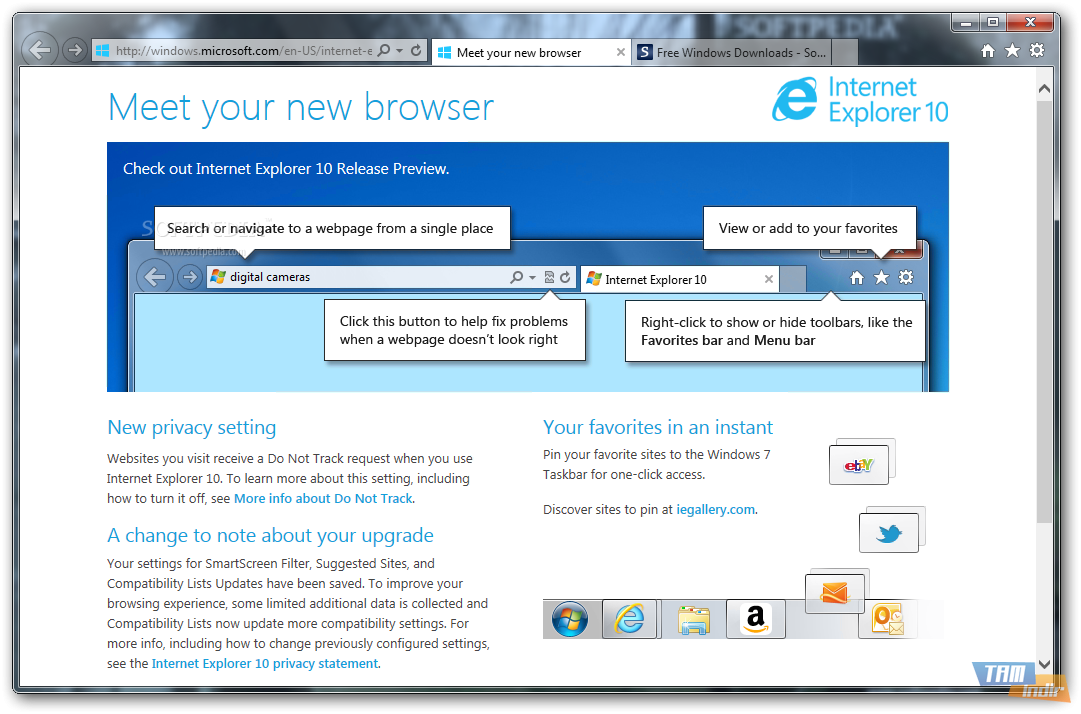Open the Tools gear menu
Image resolution: width=1081 pixels, height=714 pixels.
tap(1037, 50)
